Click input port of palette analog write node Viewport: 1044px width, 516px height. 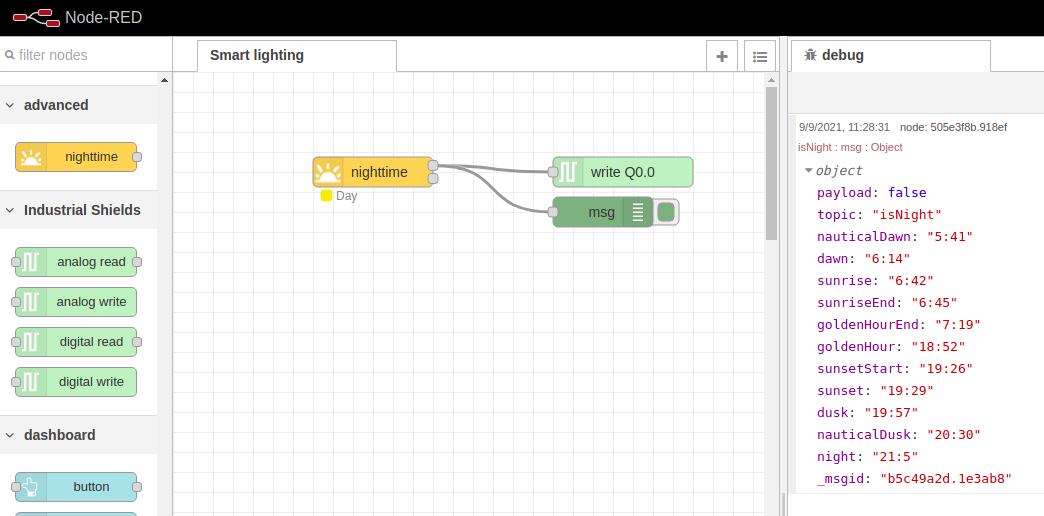click(16, 302)
